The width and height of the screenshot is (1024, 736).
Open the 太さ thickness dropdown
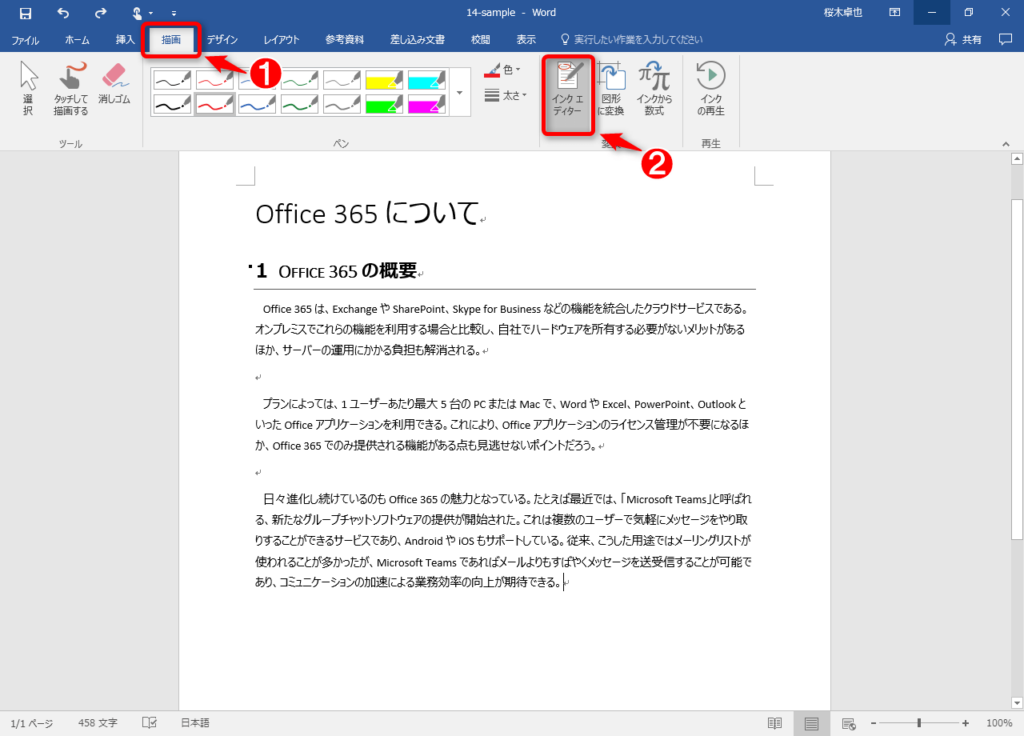pos(505,95)
